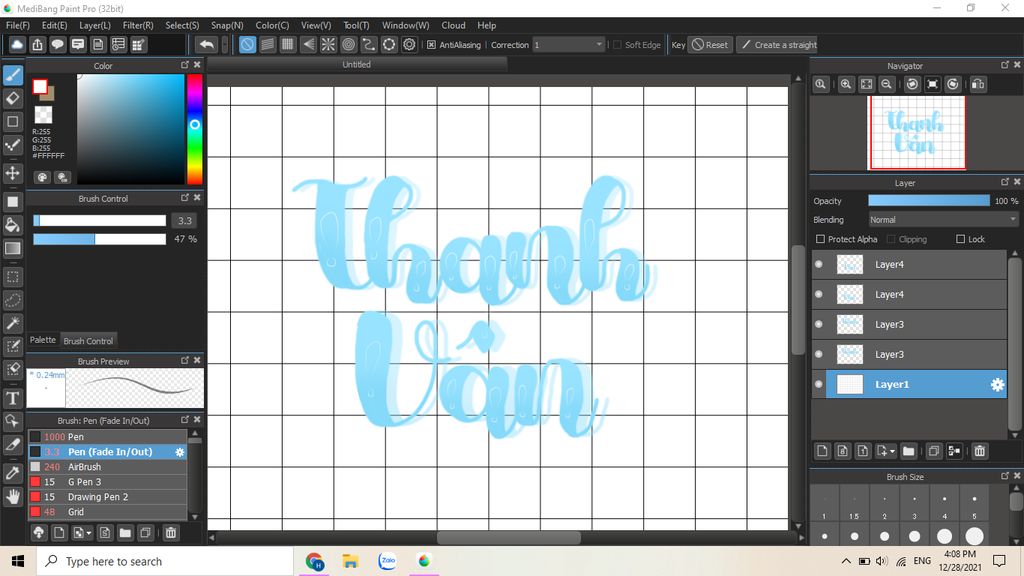Image resolution: width=1024 pixels, height=576 pixels.
Task: Enable the layer Lock checkbox
Action: (961, 239)
